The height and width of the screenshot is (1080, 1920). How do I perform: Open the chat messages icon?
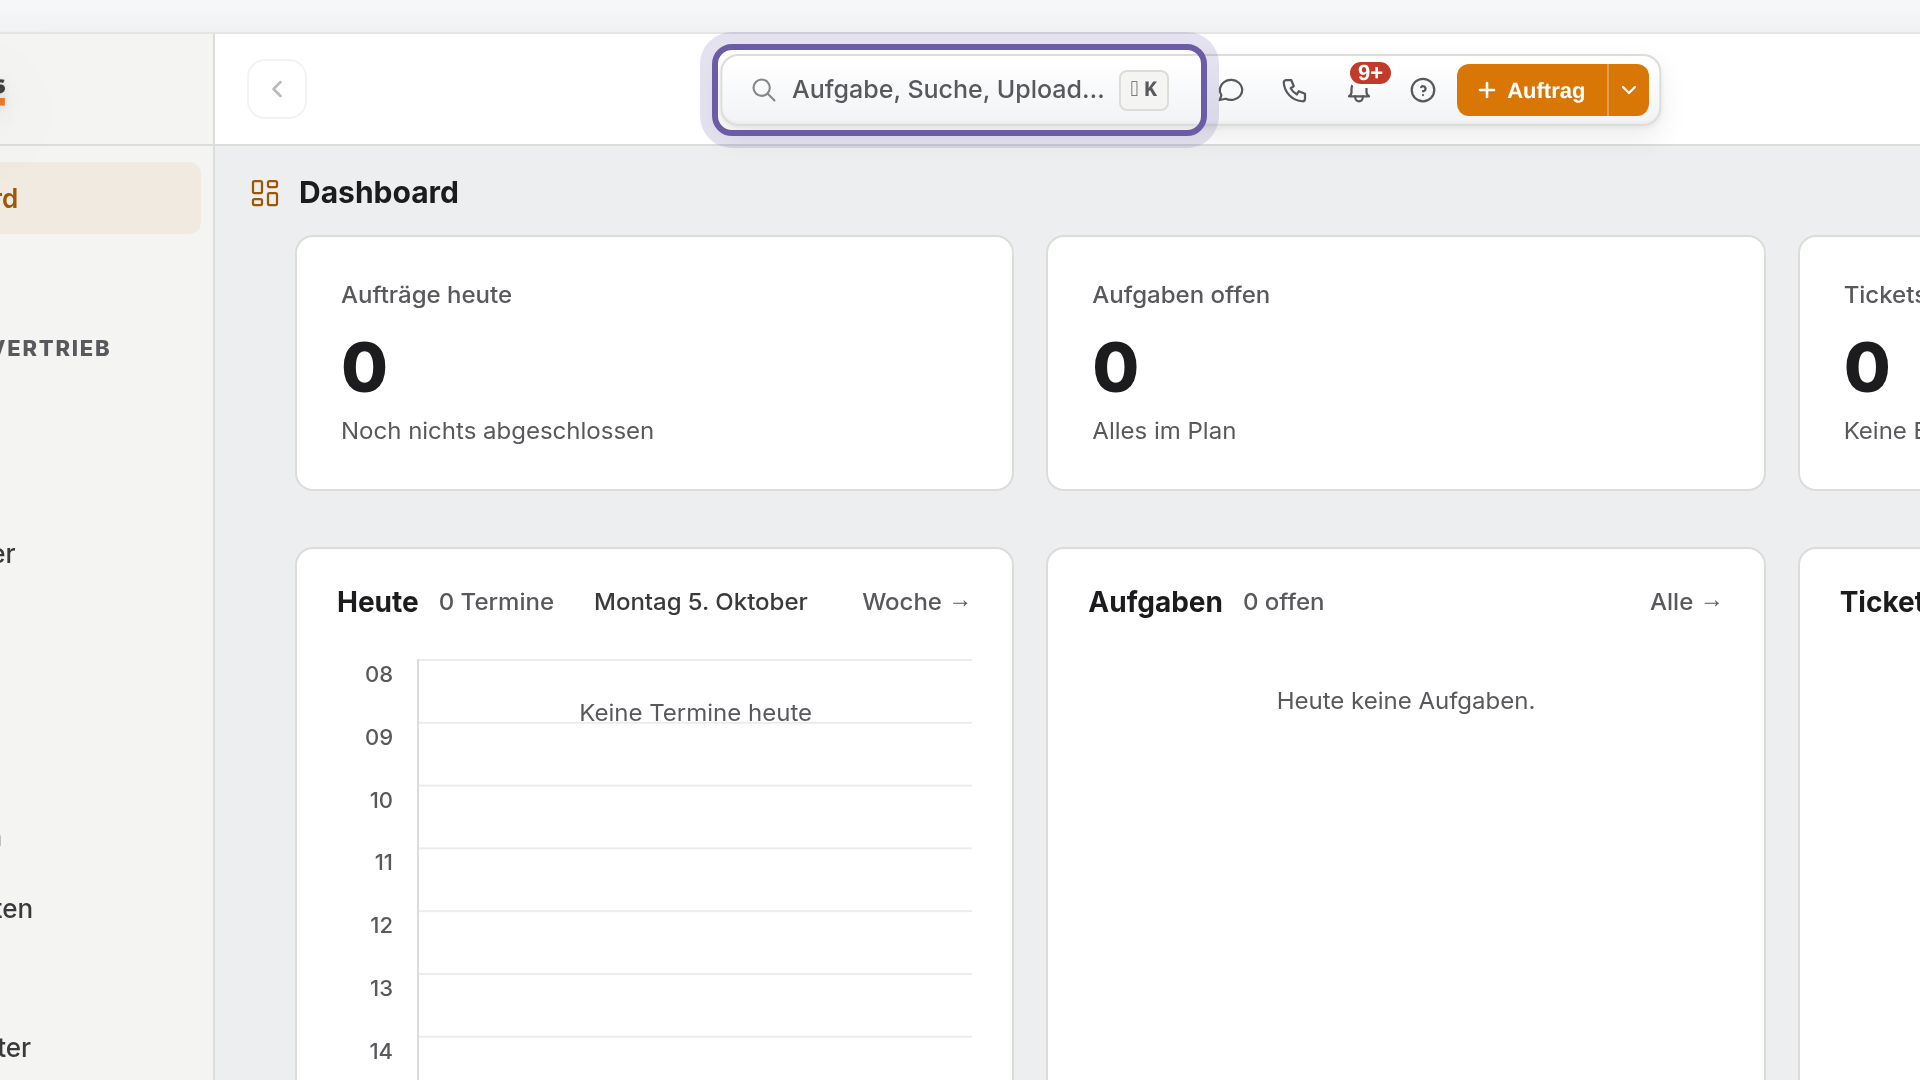[1231, 90]
